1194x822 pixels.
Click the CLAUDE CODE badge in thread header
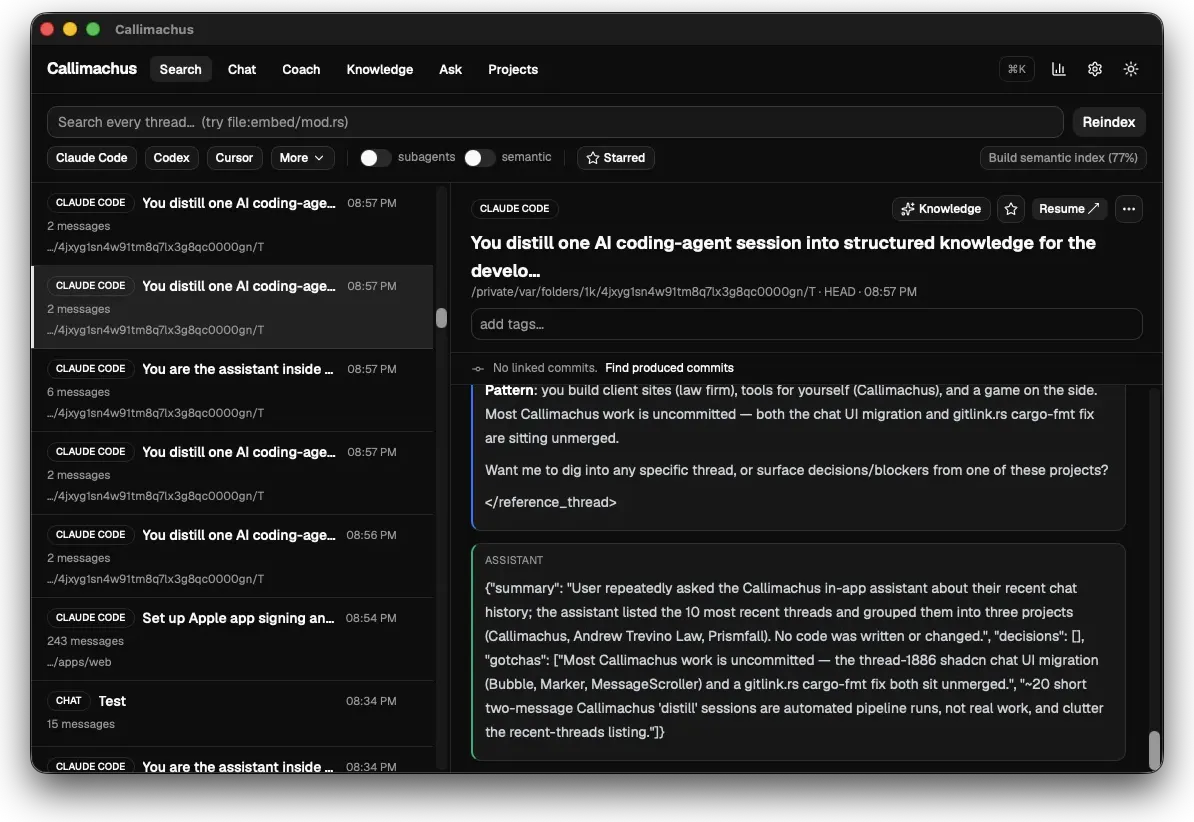514,209
